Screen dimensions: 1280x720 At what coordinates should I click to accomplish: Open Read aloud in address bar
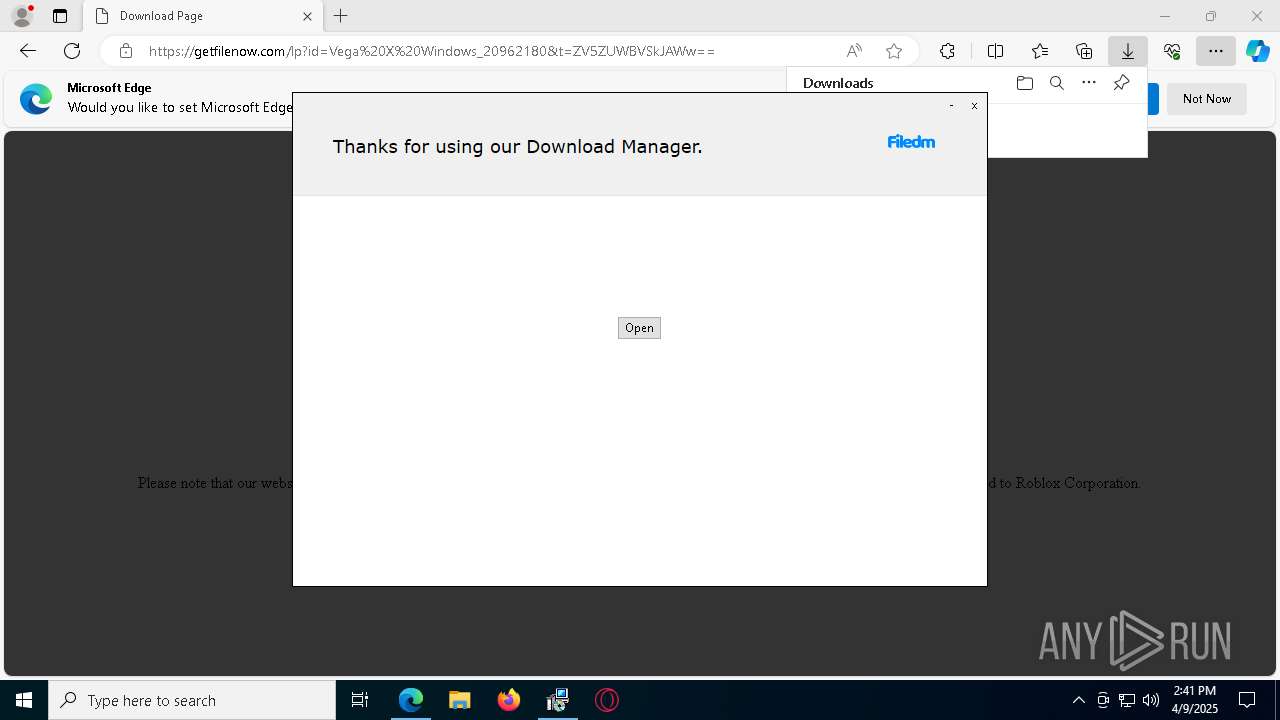point(854,51)
